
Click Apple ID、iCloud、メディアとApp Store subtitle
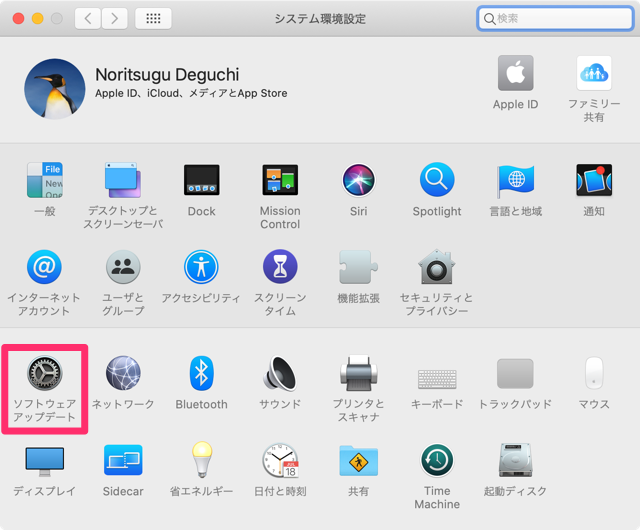point(191,94)
